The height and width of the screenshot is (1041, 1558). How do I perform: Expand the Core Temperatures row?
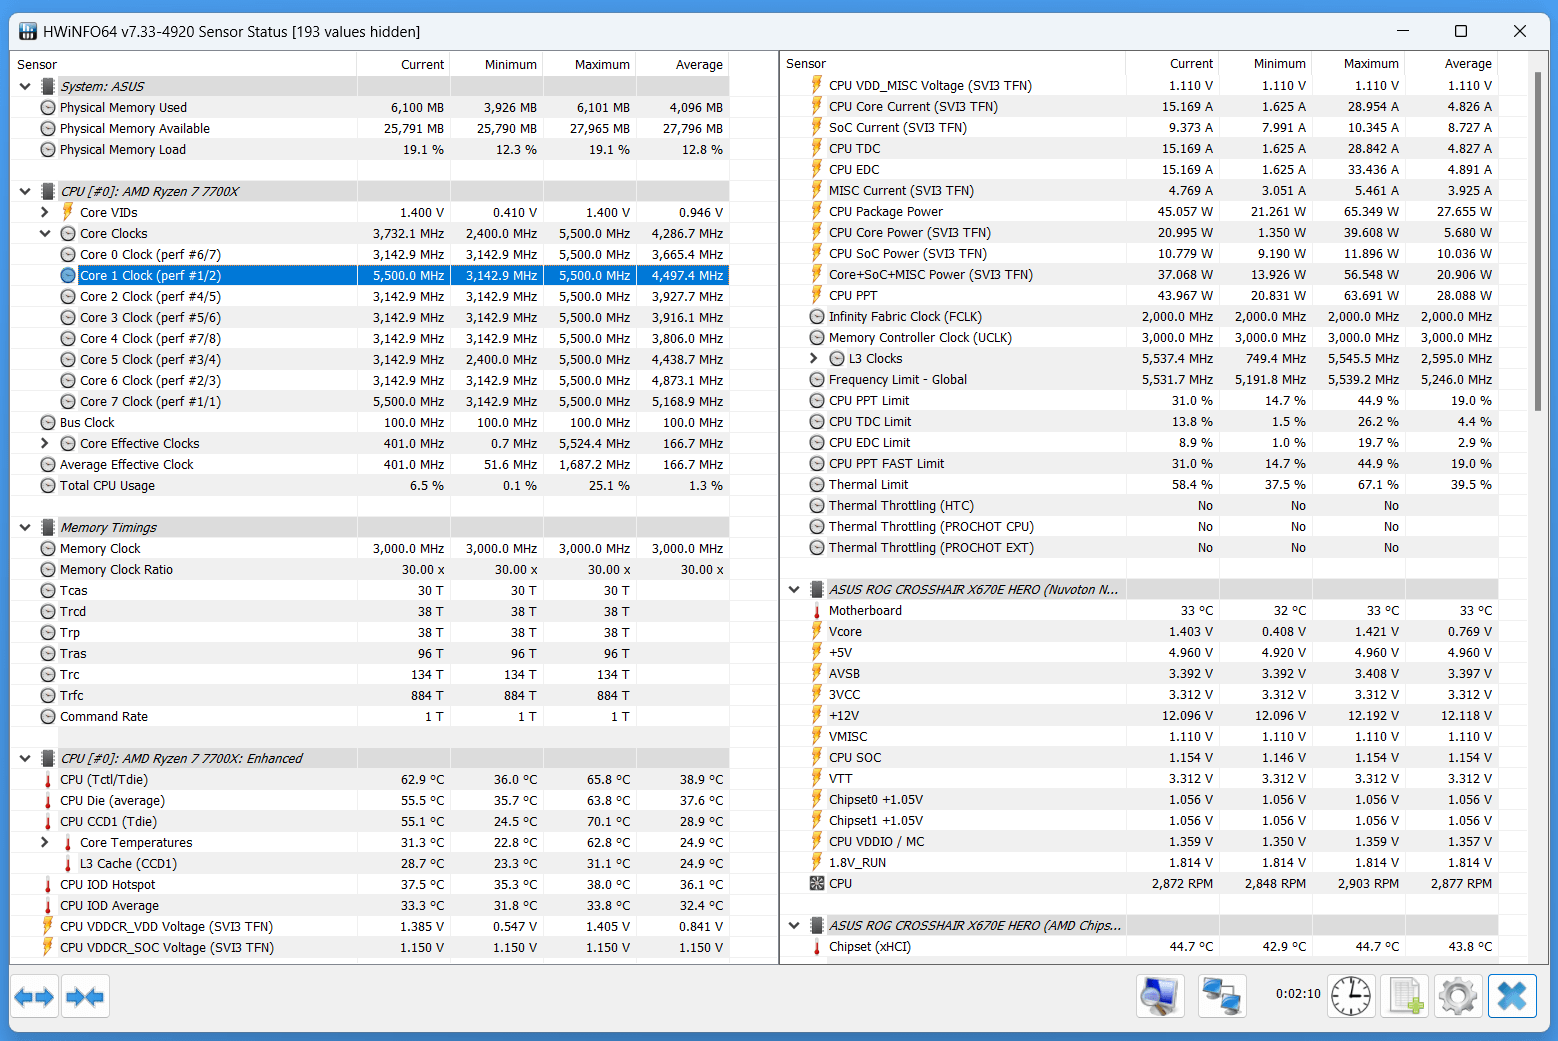coord(45,842)
